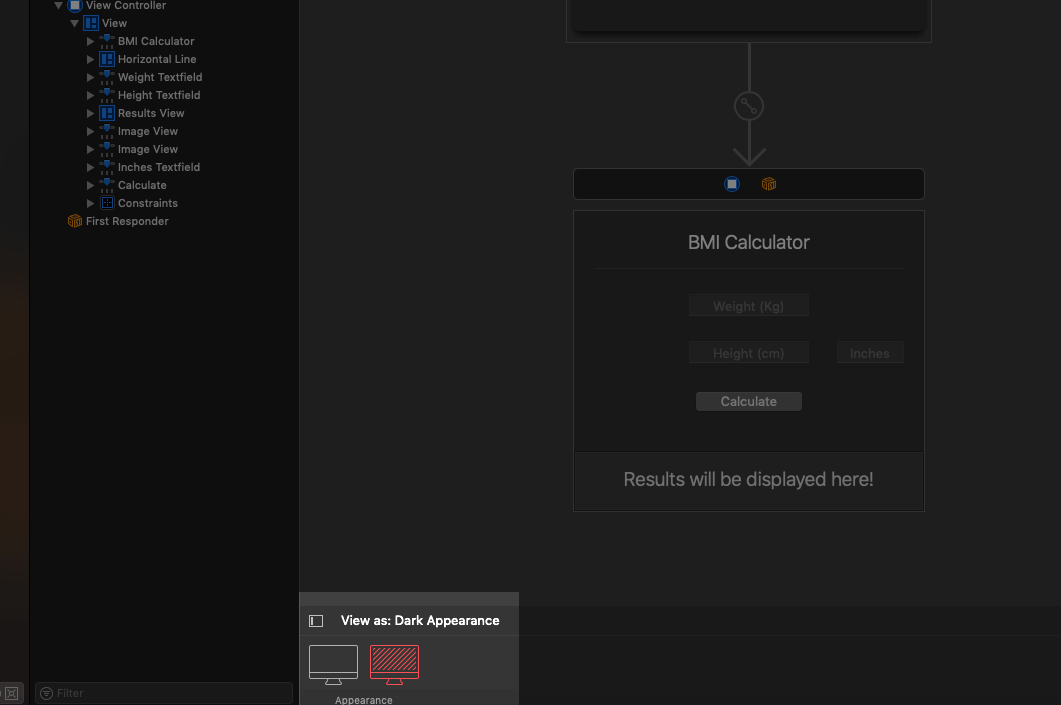Image resolution: width=1061 pixels, height=705 pixels.
Task: Click the Results View icon in the outline
Action: 107,113
